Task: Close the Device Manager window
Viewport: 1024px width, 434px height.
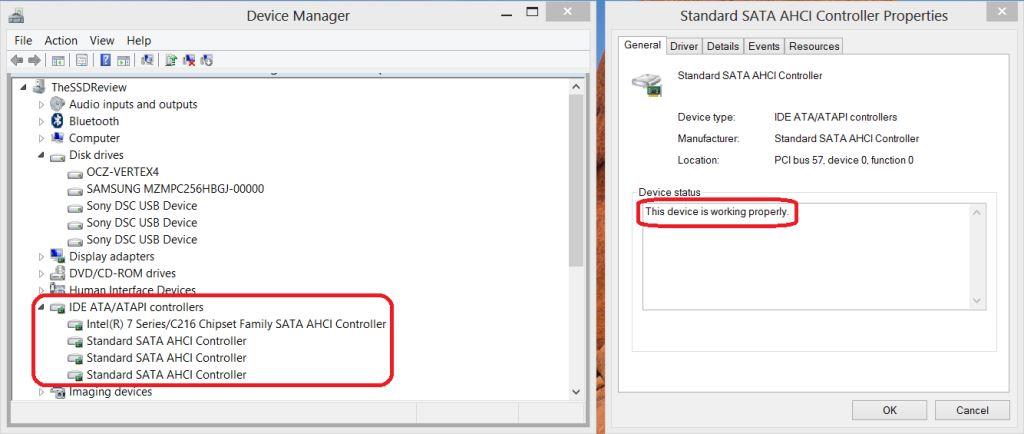Action: 568,12
